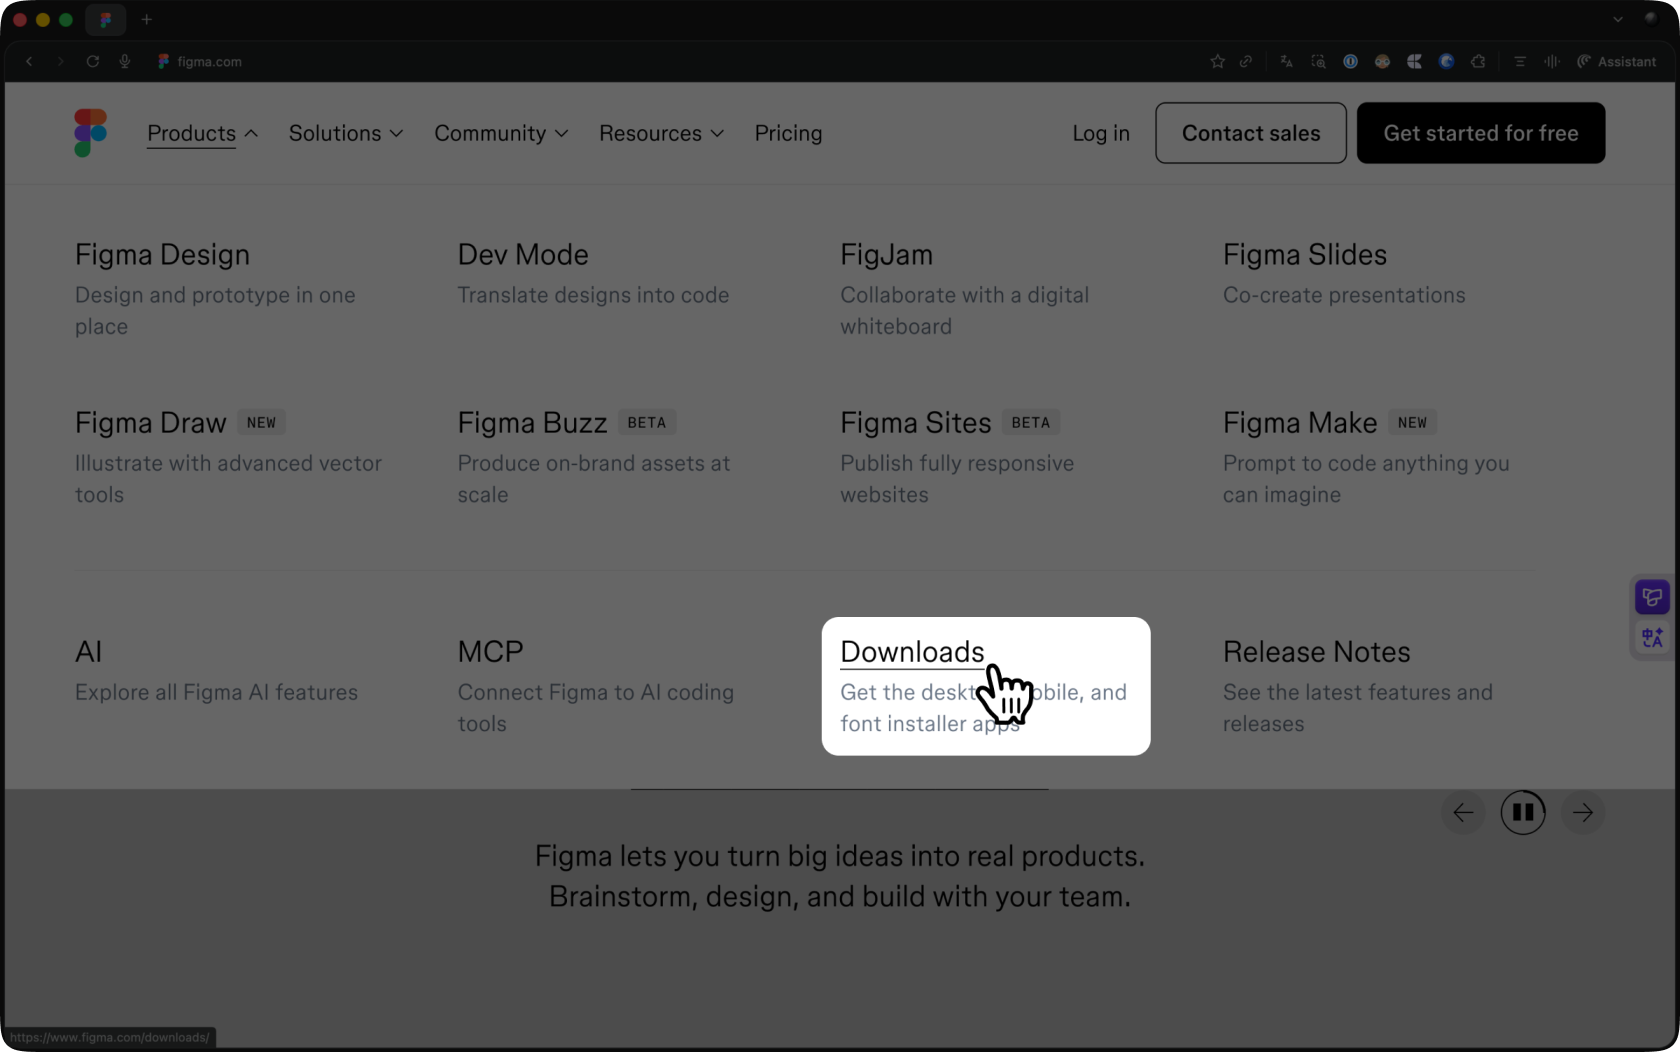The height and width of the screenshot is (1052, 1680).
Task: Go to the previous carousel slide
Action: click(1463, 813)
